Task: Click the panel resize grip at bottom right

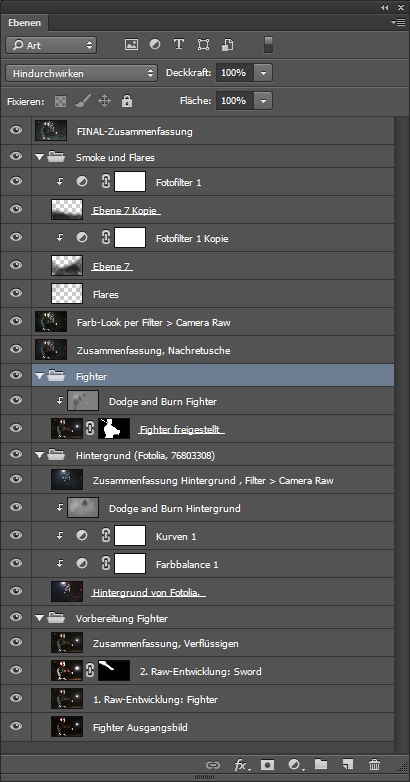Action: pos(403,766)
